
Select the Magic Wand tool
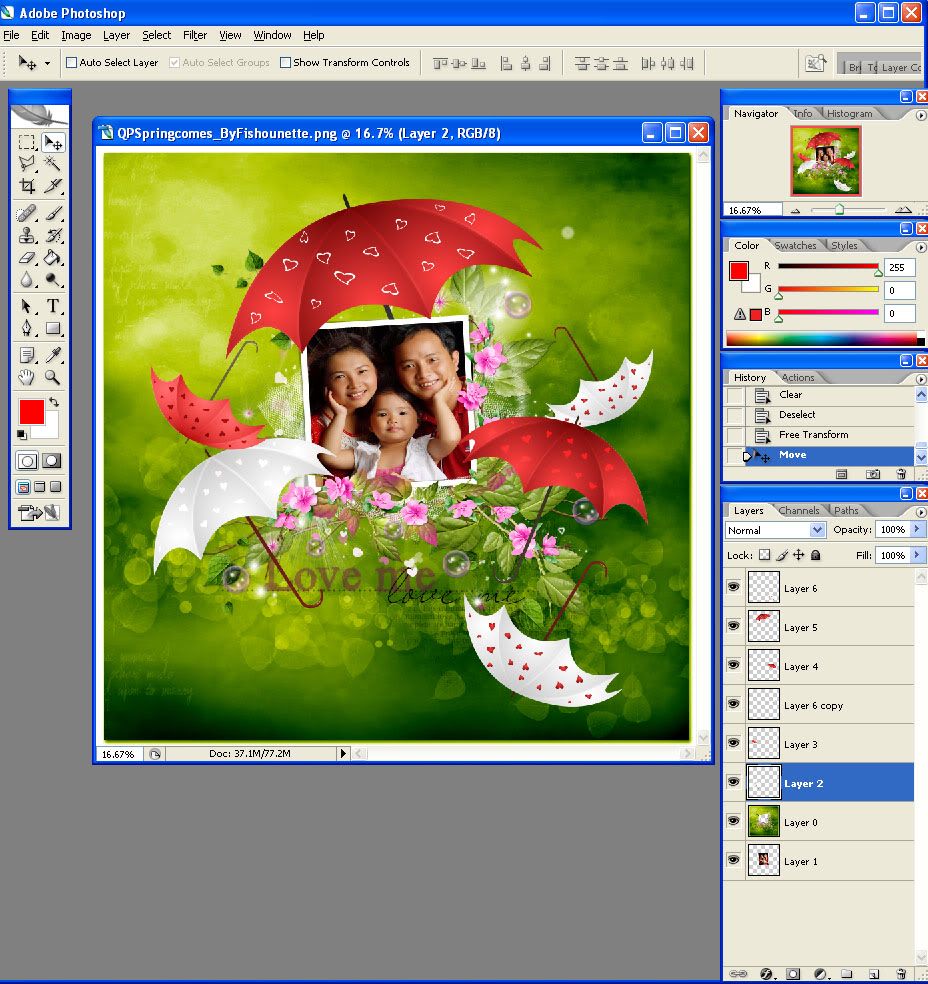pyautogui.click(x=53, y=164)
